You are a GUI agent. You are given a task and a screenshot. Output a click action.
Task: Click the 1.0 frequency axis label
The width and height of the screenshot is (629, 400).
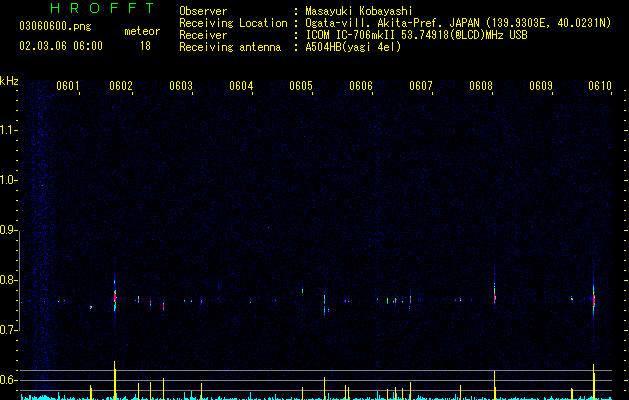pos(9,180)
